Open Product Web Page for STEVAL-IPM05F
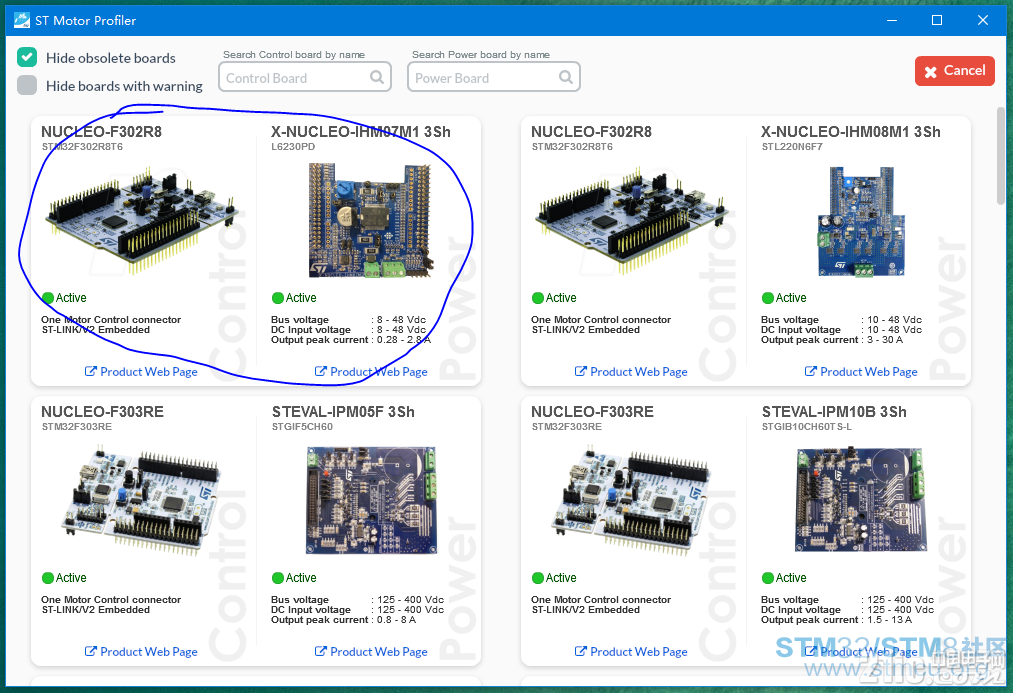Viewport: 1013px width, 693px height. [371, 652]
